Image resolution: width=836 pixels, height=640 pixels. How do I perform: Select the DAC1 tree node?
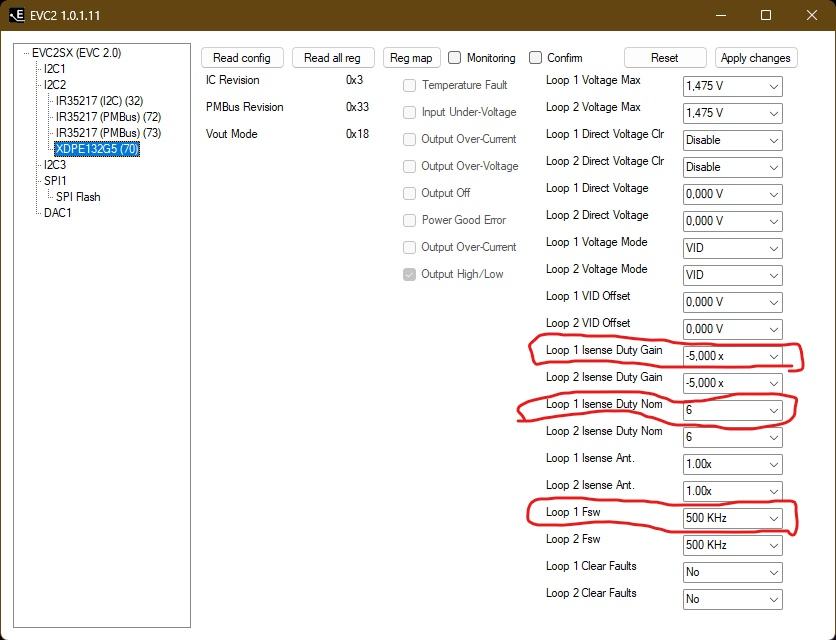click(58, 213)
